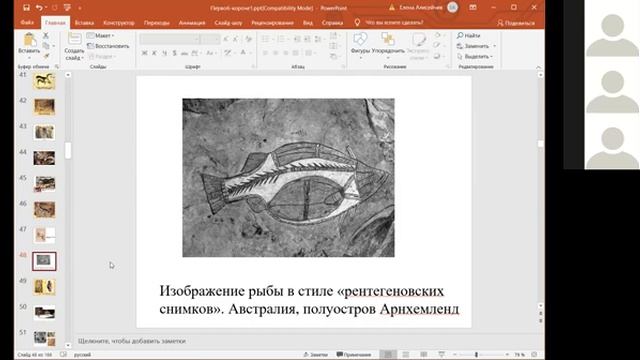The height and width of the screenshot is (360, 640).
Task: Undo the last action
Action: [39, 8]
